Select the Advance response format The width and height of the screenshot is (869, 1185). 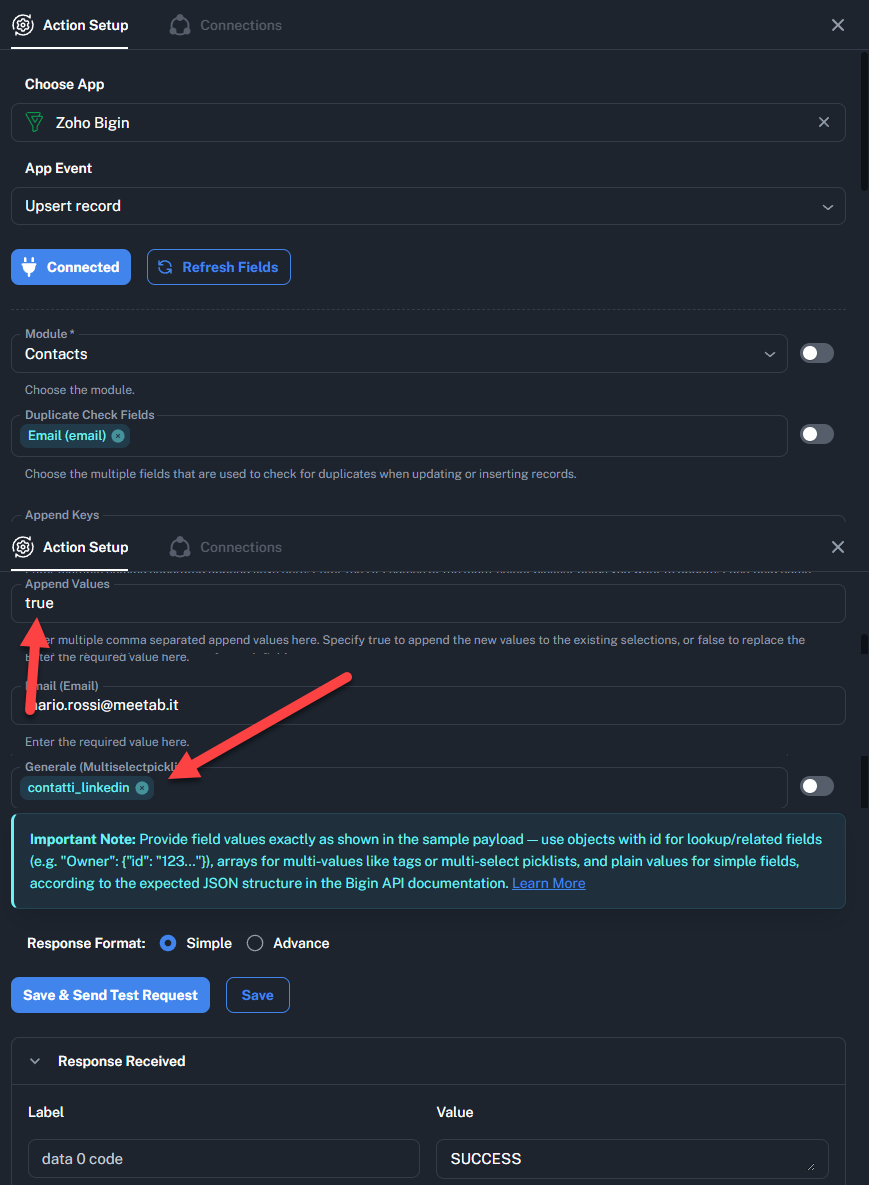coord(255,943)
